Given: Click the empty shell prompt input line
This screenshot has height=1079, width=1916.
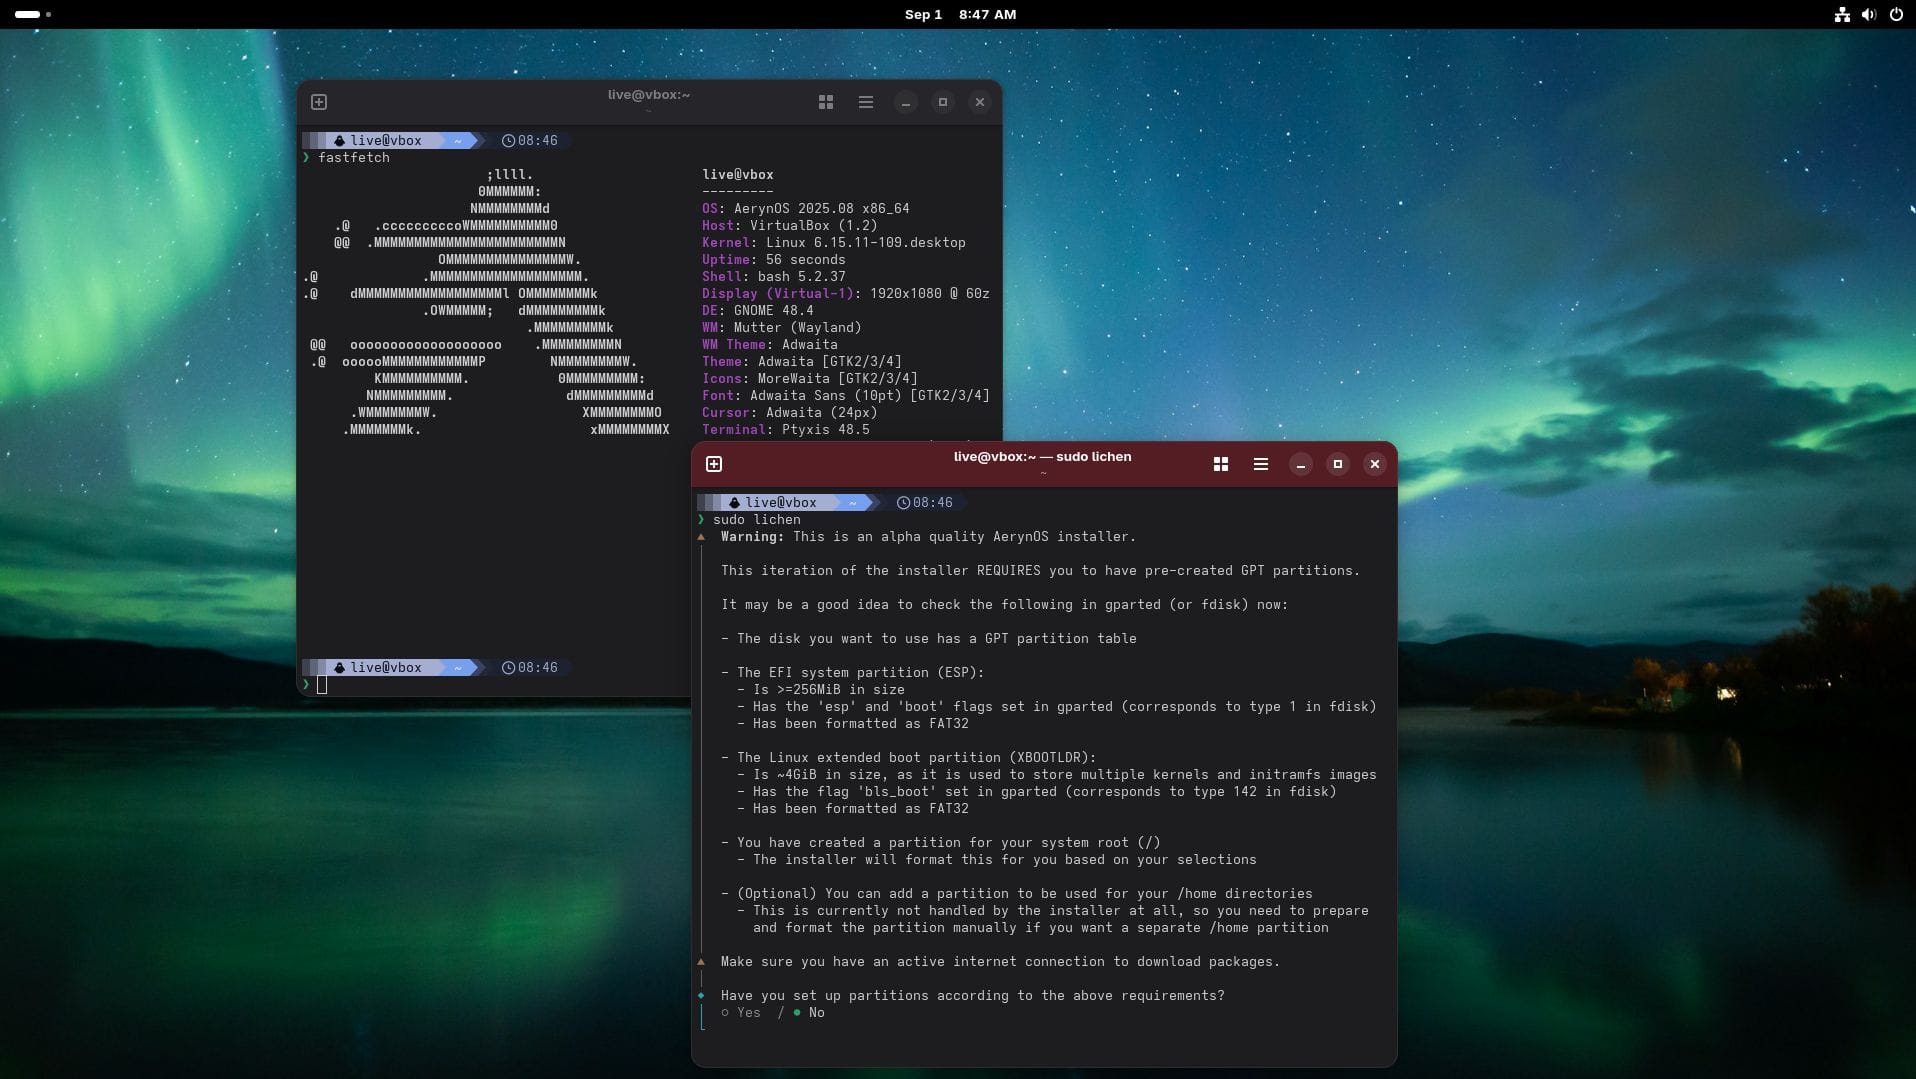Looking at the screenshot, I should pyautogui.click(x=322, y=686).
